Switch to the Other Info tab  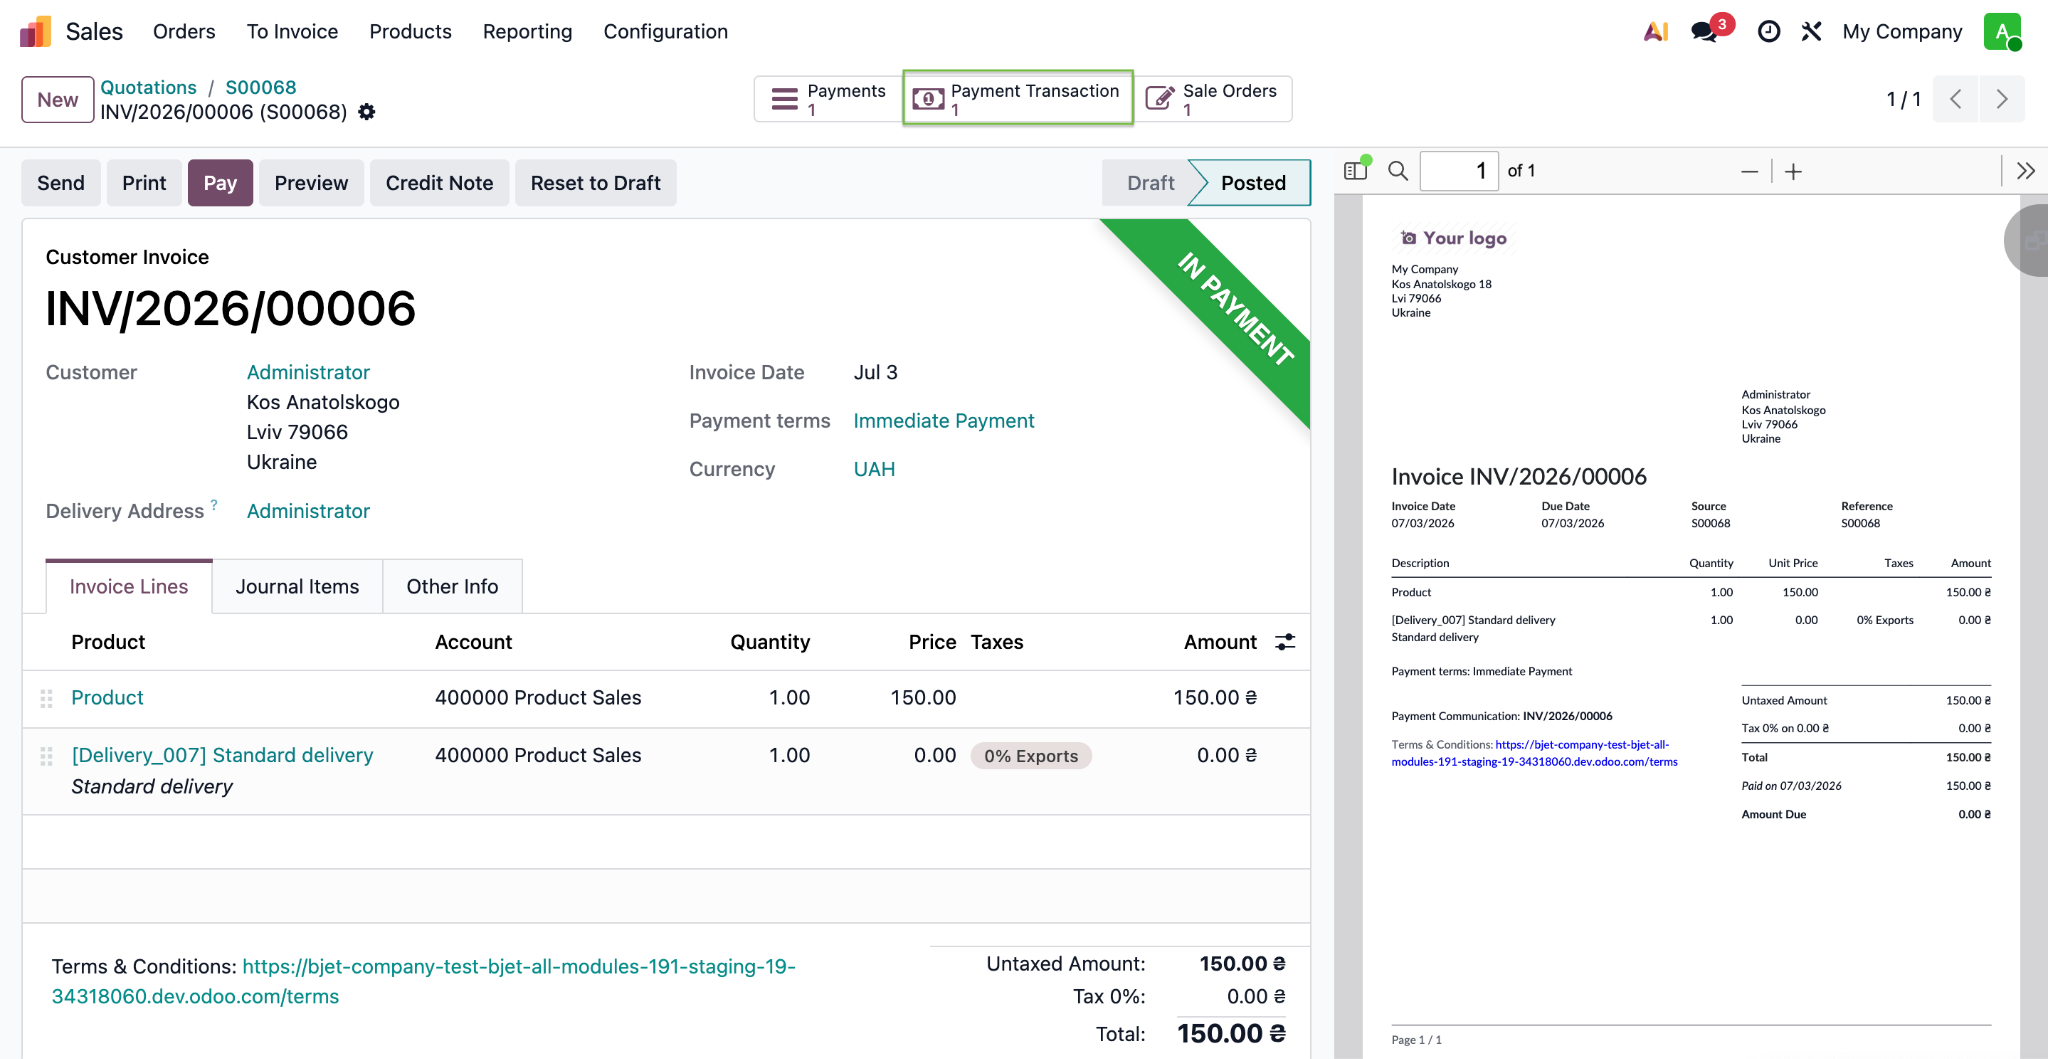(x=452, y=587)
